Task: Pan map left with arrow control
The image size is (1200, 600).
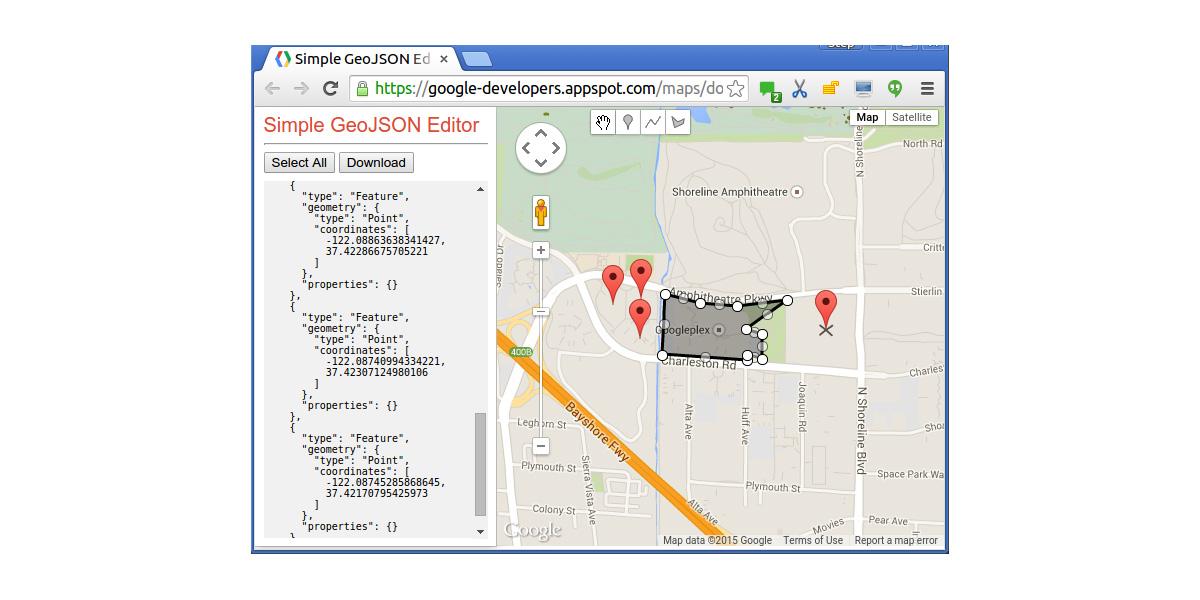Action: click(x=524, y=149)
